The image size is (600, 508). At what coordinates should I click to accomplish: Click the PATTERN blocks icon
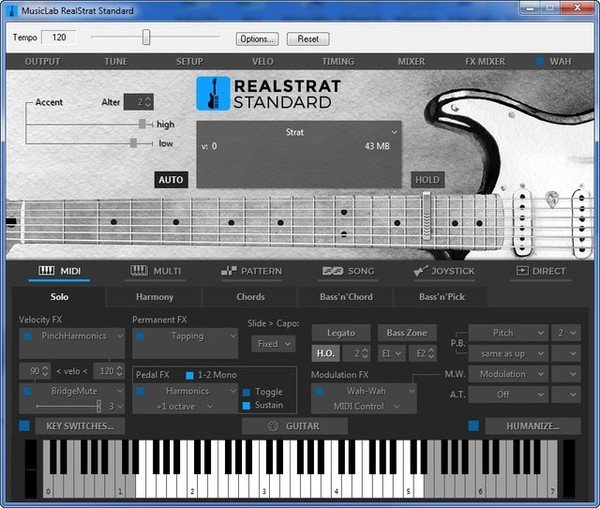(x=229, y=271)
